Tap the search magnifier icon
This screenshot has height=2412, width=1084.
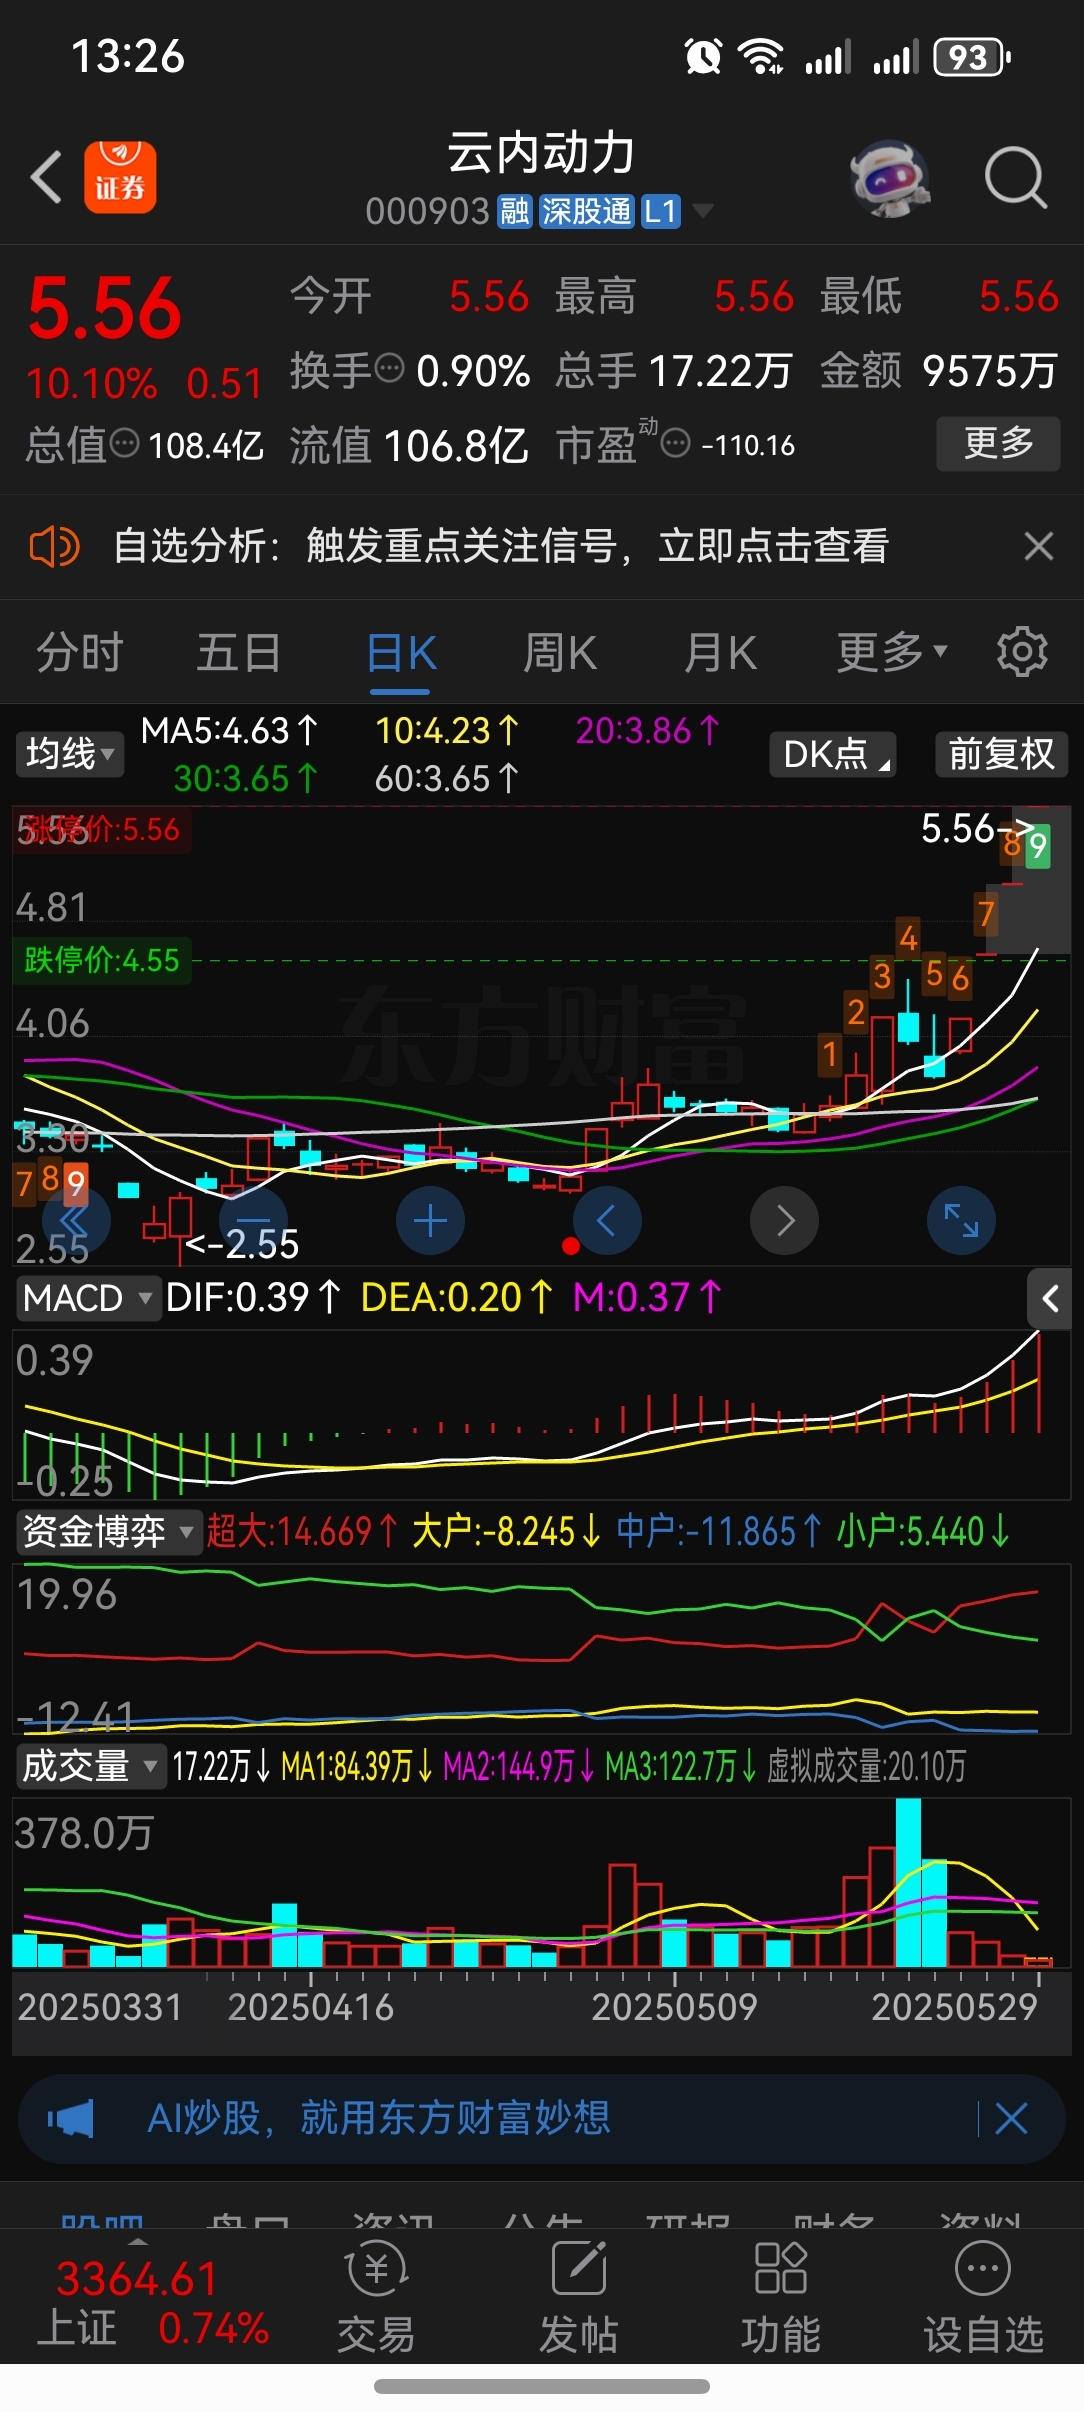click(1015, 178)
